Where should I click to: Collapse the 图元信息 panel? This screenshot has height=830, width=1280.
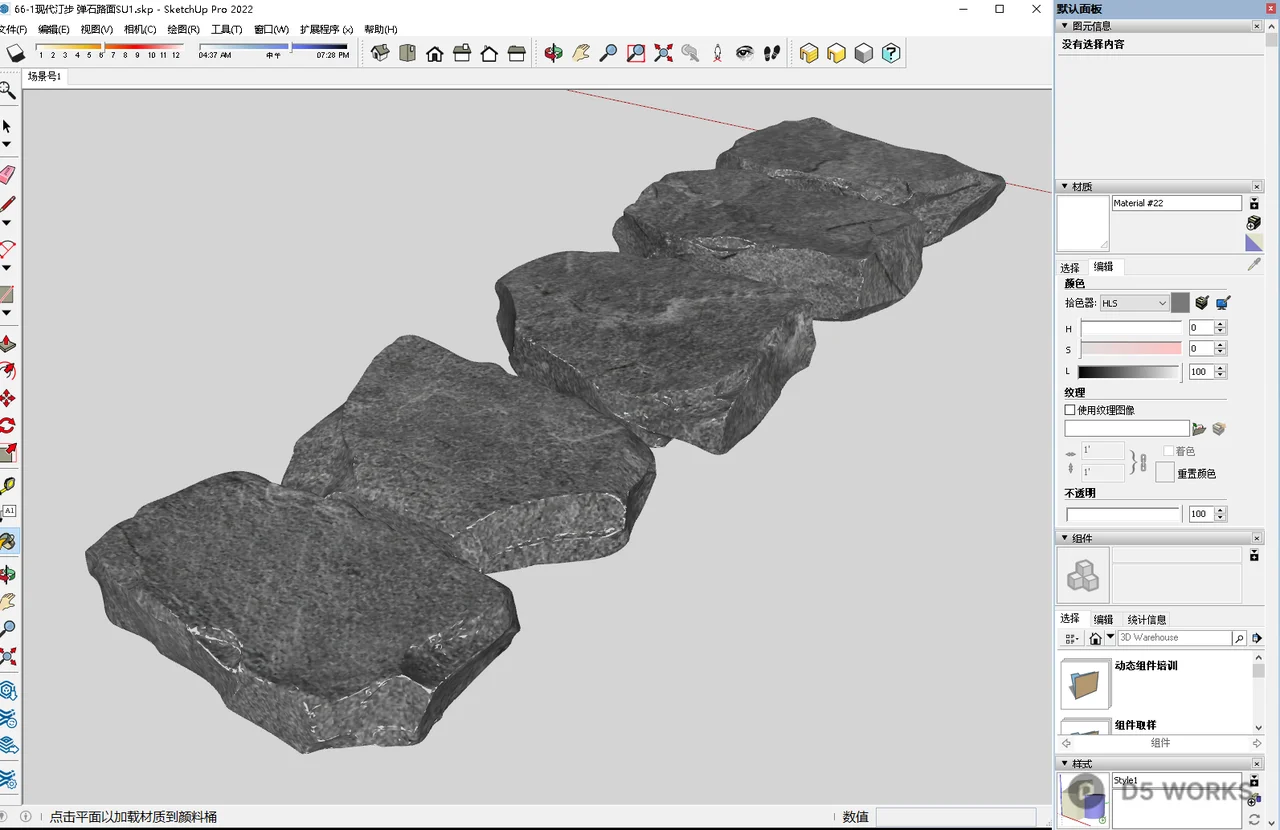pos(1064,26)
